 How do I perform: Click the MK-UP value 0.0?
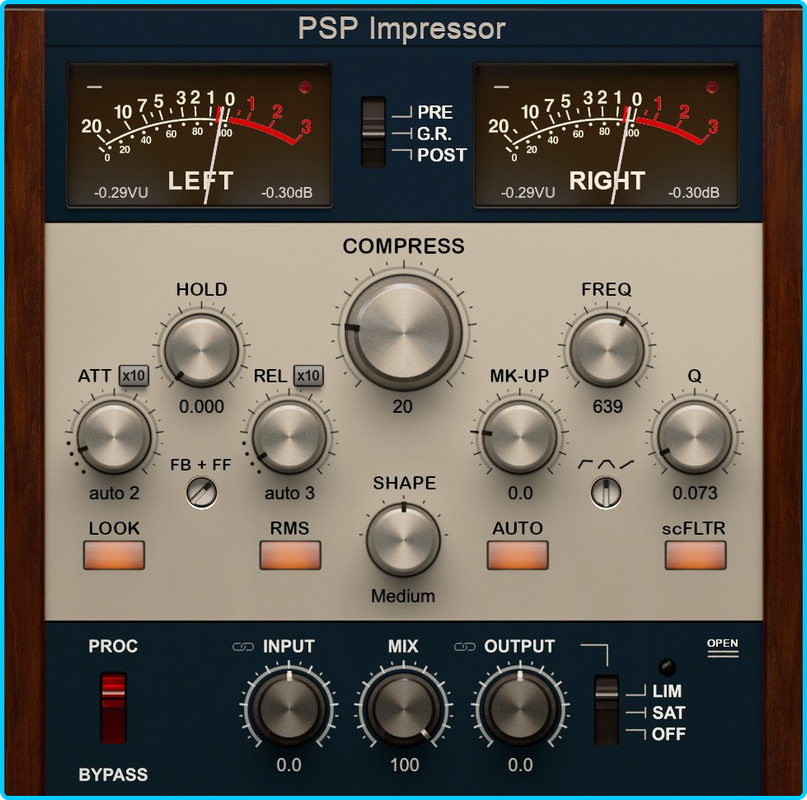[520, 493]
